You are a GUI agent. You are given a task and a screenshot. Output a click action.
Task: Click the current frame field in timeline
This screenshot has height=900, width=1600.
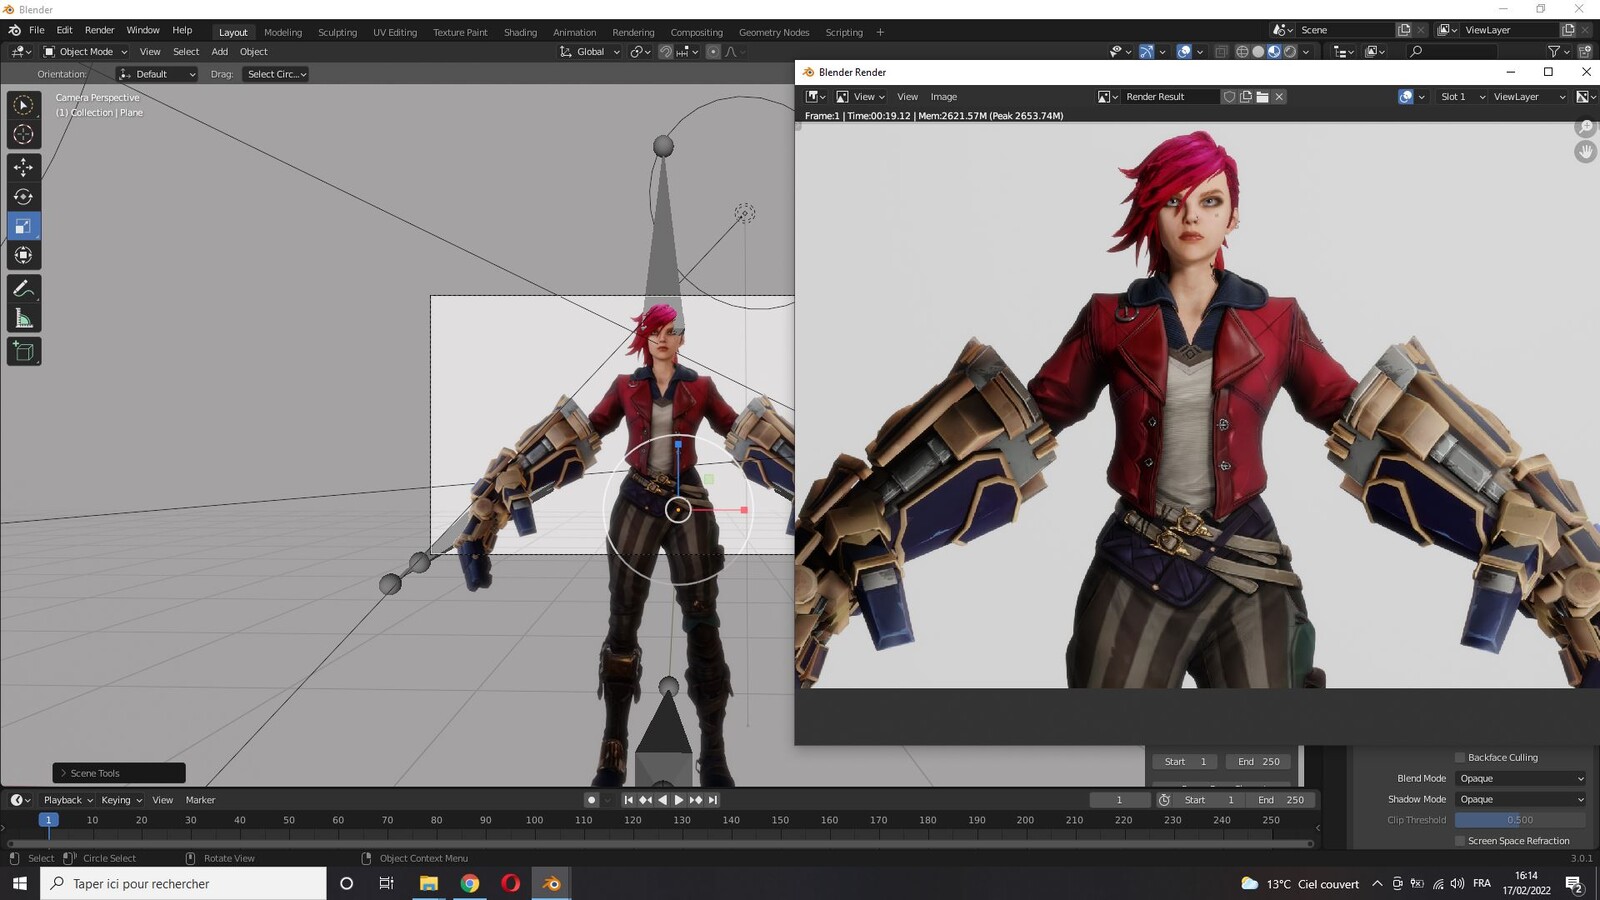click(1119, 800)
